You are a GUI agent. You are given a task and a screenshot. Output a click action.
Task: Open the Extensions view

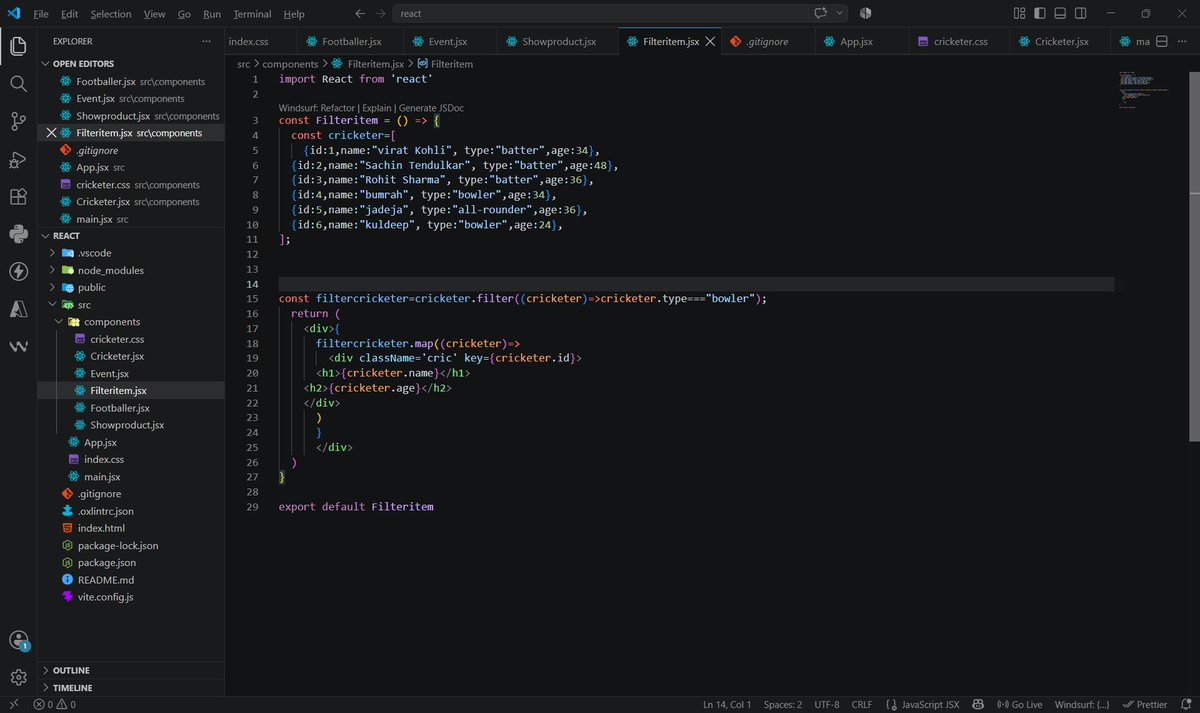tap(18, 197)
